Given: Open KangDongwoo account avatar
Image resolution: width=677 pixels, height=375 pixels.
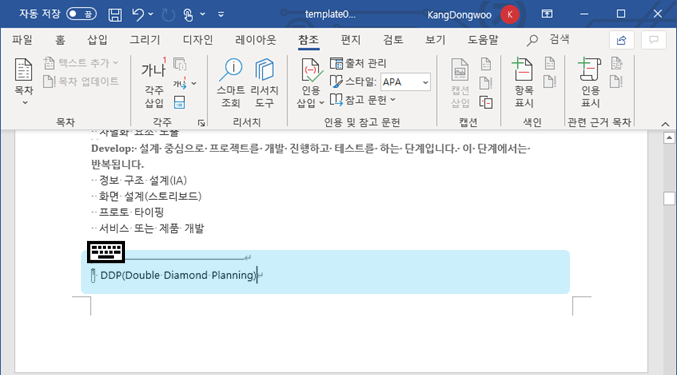Looking at the screenshot, I should pos(509,15).
